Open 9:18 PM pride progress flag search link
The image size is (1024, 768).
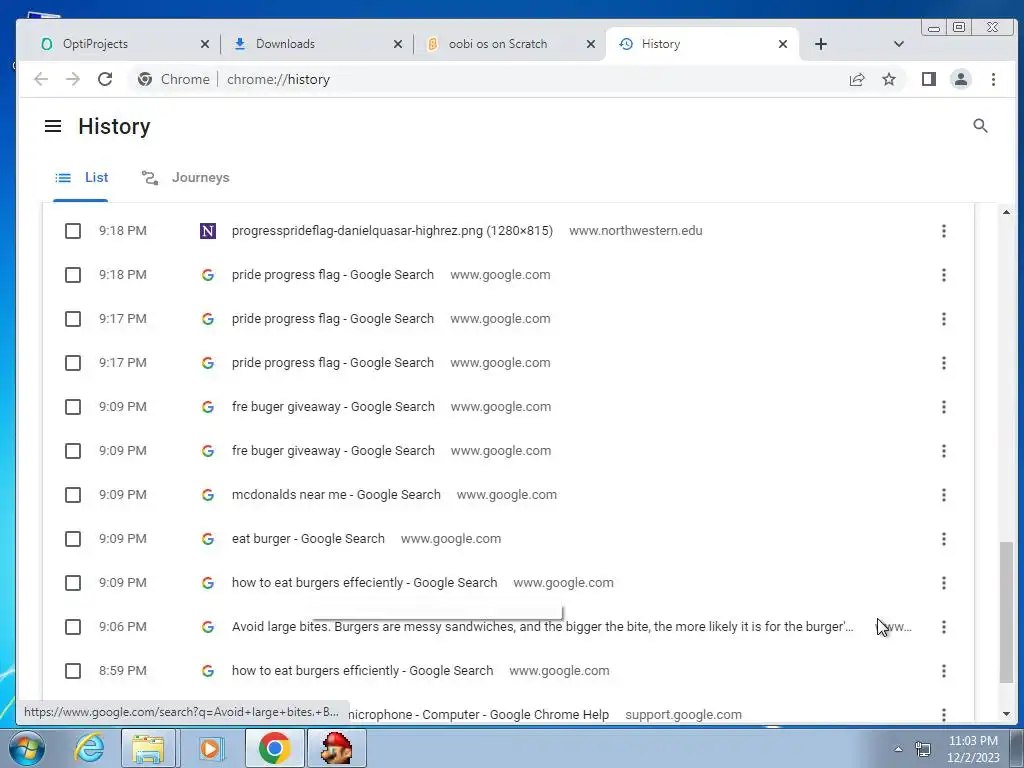pos(332,275)
